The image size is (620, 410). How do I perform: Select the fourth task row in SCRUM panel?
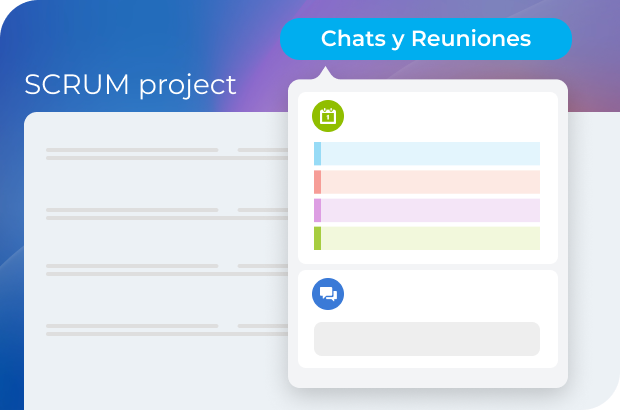click(132, 329)
